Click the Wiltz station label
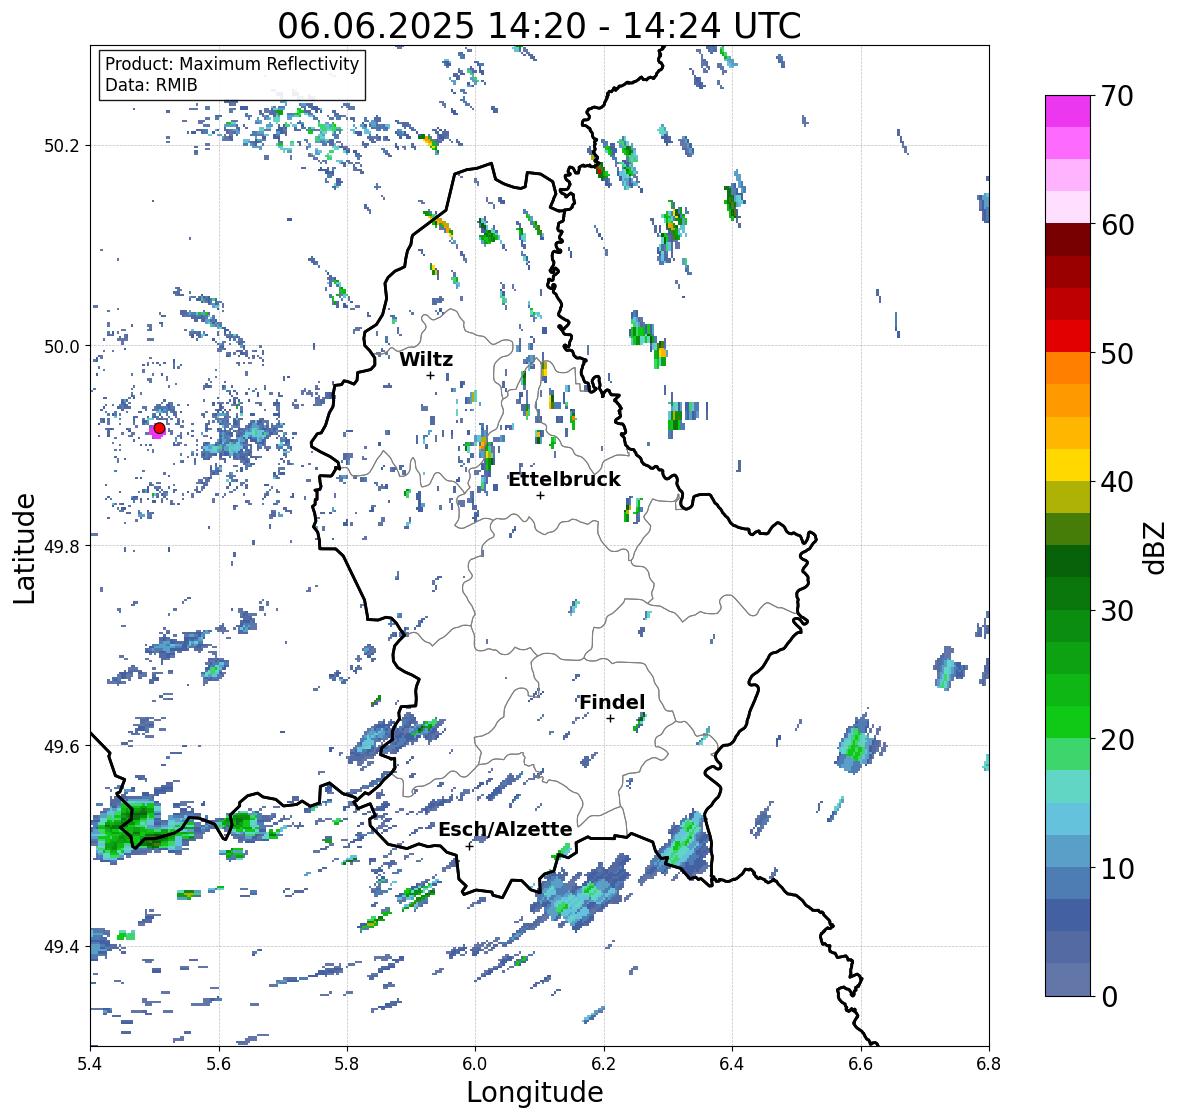Screen dimensions: 1179x1117 click(426, 359)
